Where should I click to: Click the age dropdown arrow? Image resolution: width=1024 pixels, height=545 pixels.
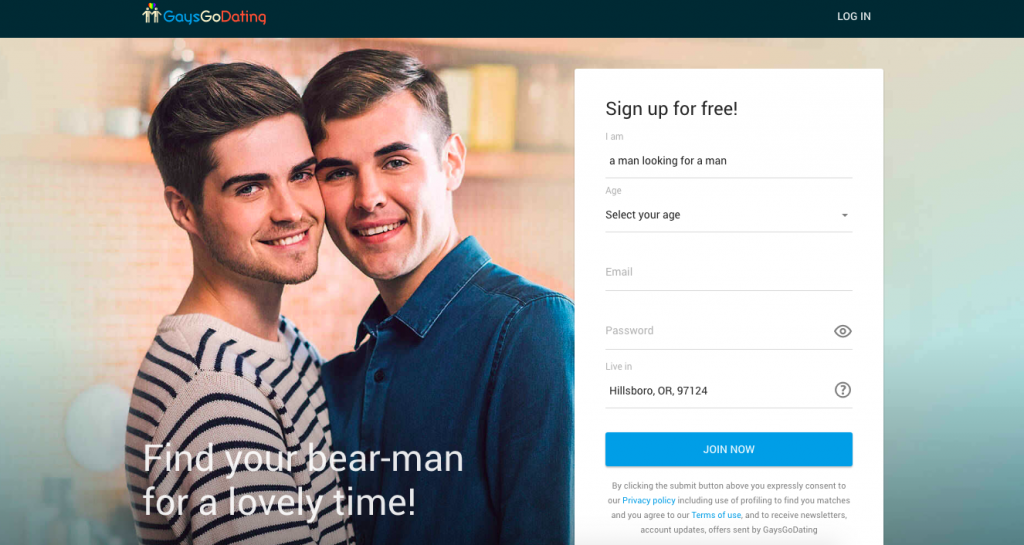point(844,215)
